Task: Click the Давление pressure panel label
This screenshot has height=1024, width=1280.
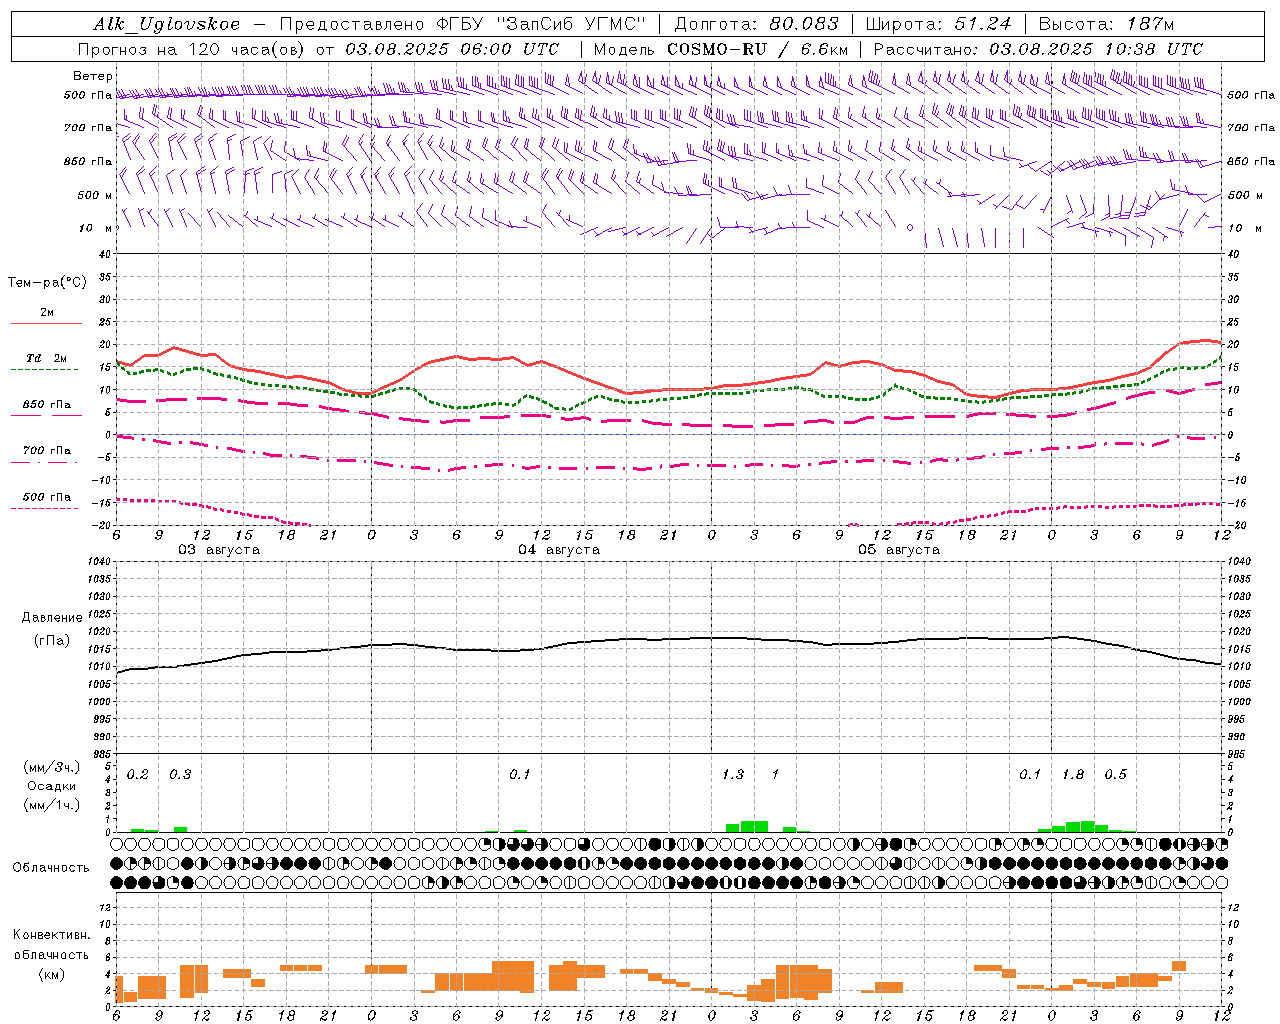Action: [x=52, y=618]
